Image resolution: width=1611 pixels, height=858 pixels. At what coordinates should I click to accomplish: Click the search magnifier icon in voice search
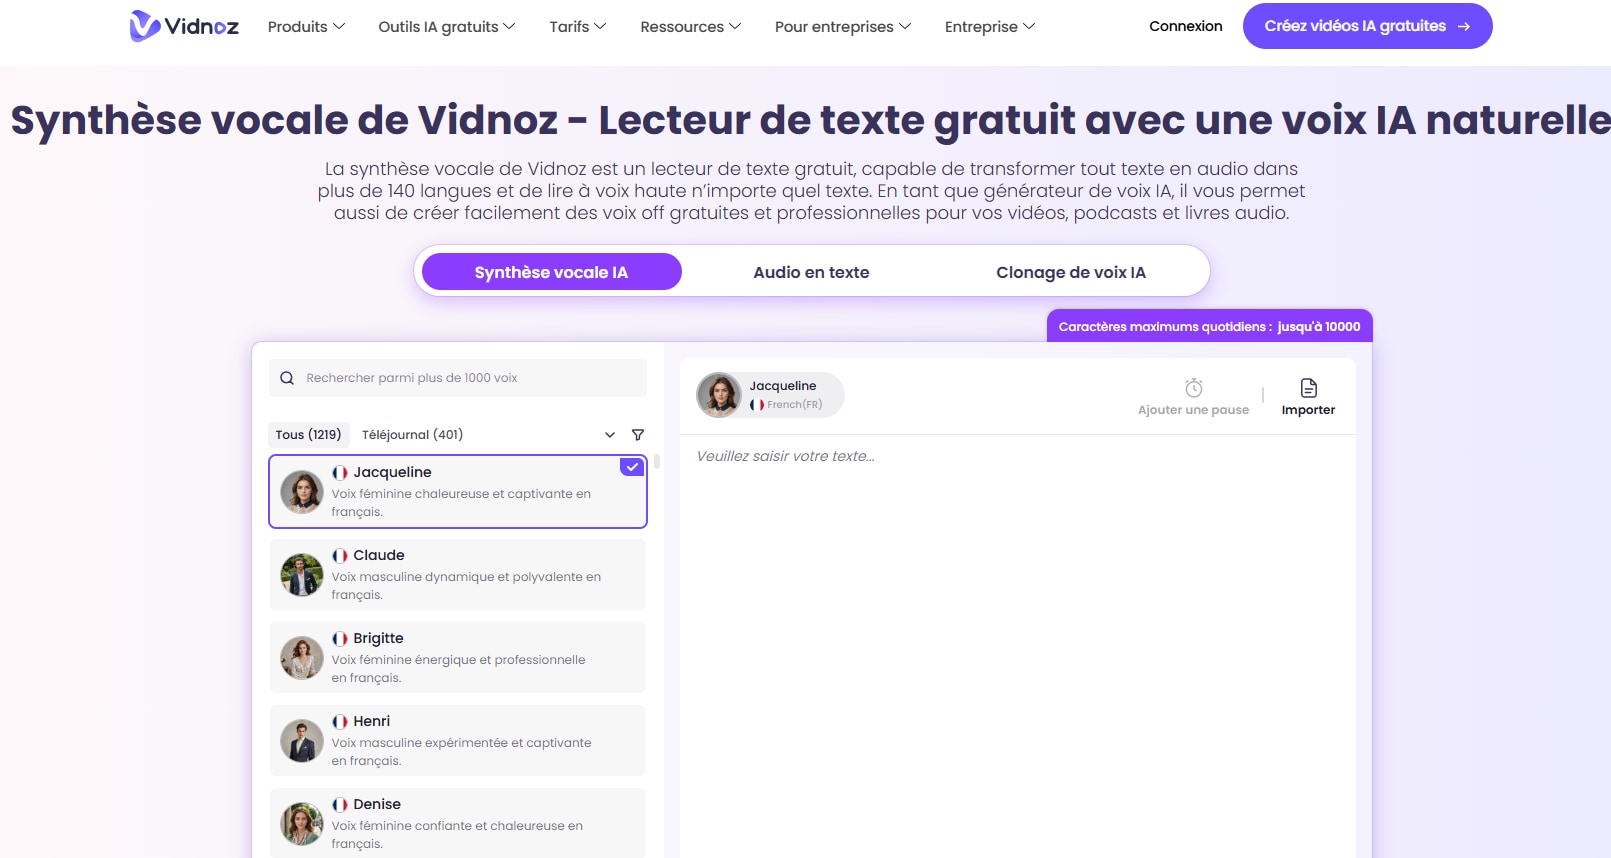287,378
